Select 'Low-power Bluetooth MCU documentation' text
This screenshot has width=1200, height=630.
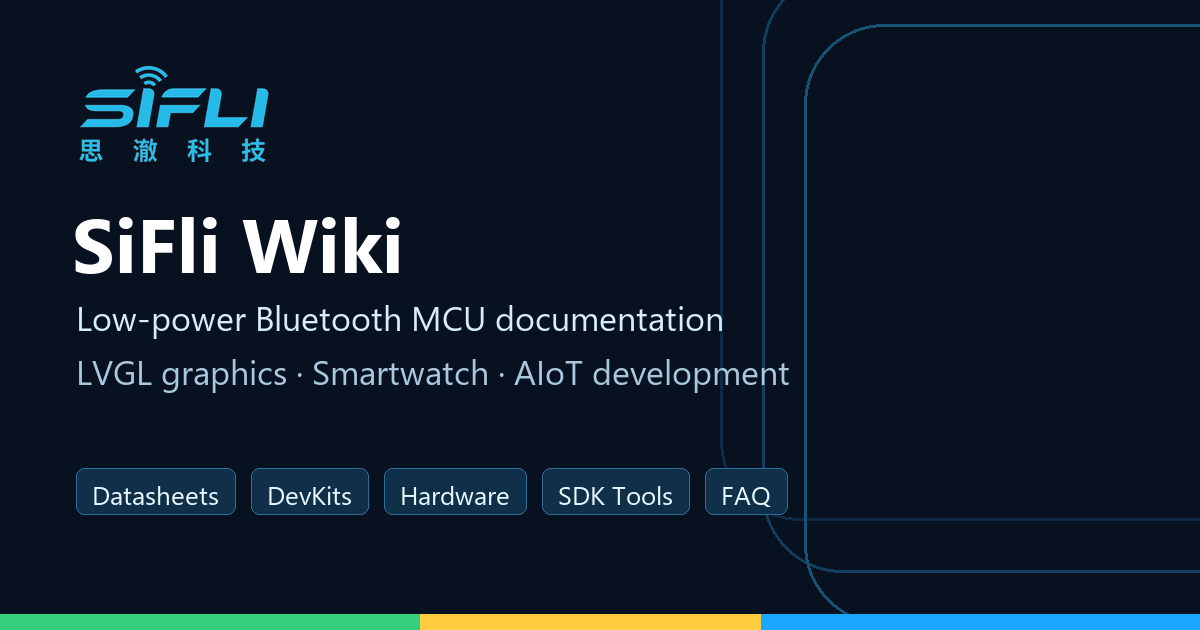coord(400,320)
